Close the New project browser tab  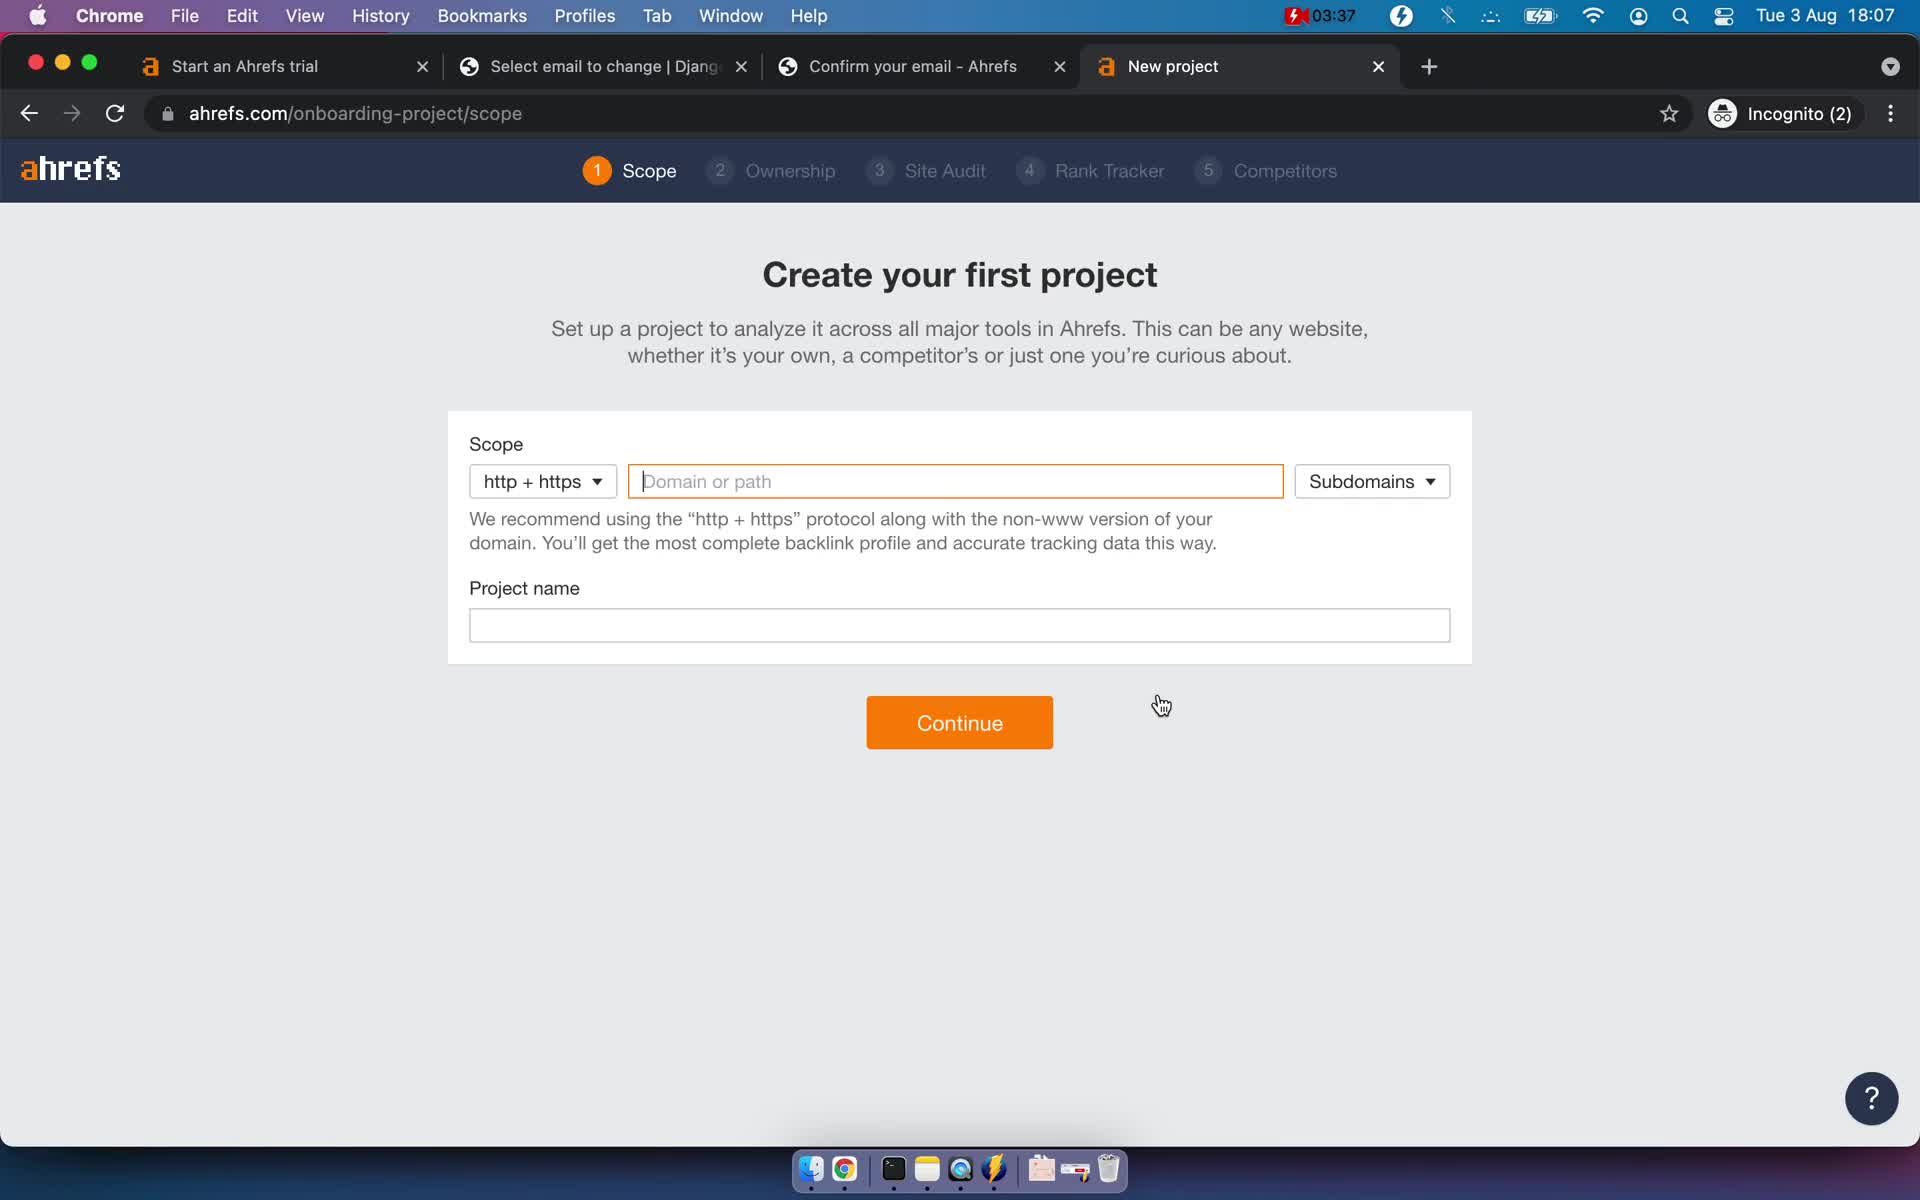[1377, 65]
